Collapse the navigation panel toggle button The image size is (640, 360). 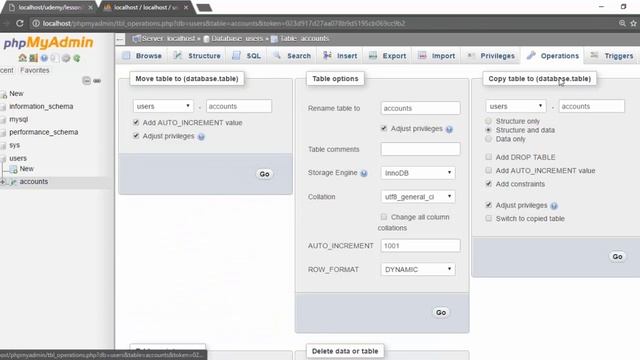[x=120, y=39]
